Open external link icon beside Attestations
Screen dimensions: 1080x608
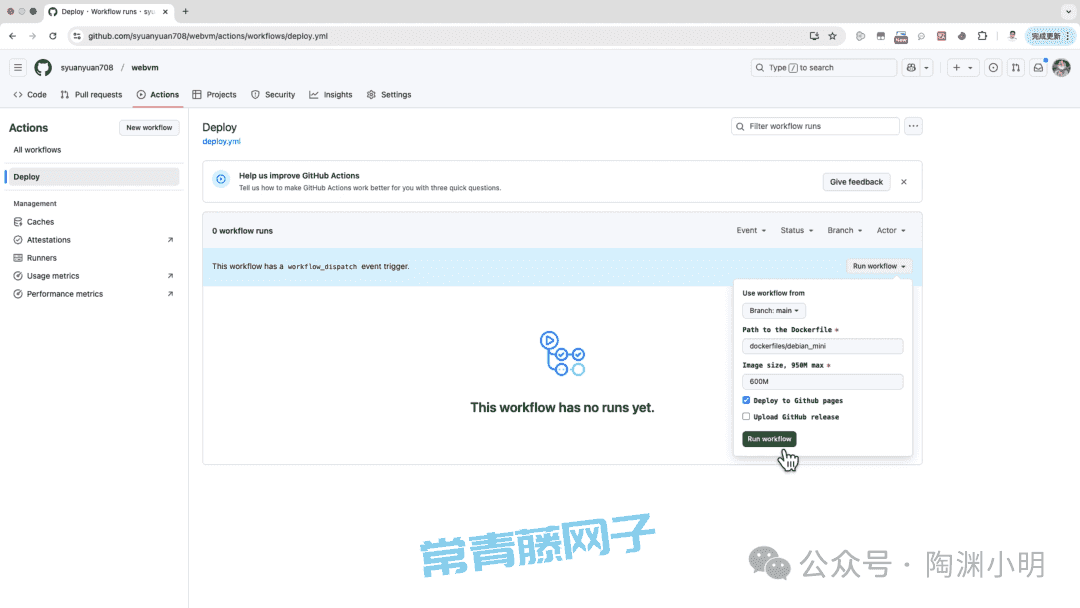coord(170,240)
